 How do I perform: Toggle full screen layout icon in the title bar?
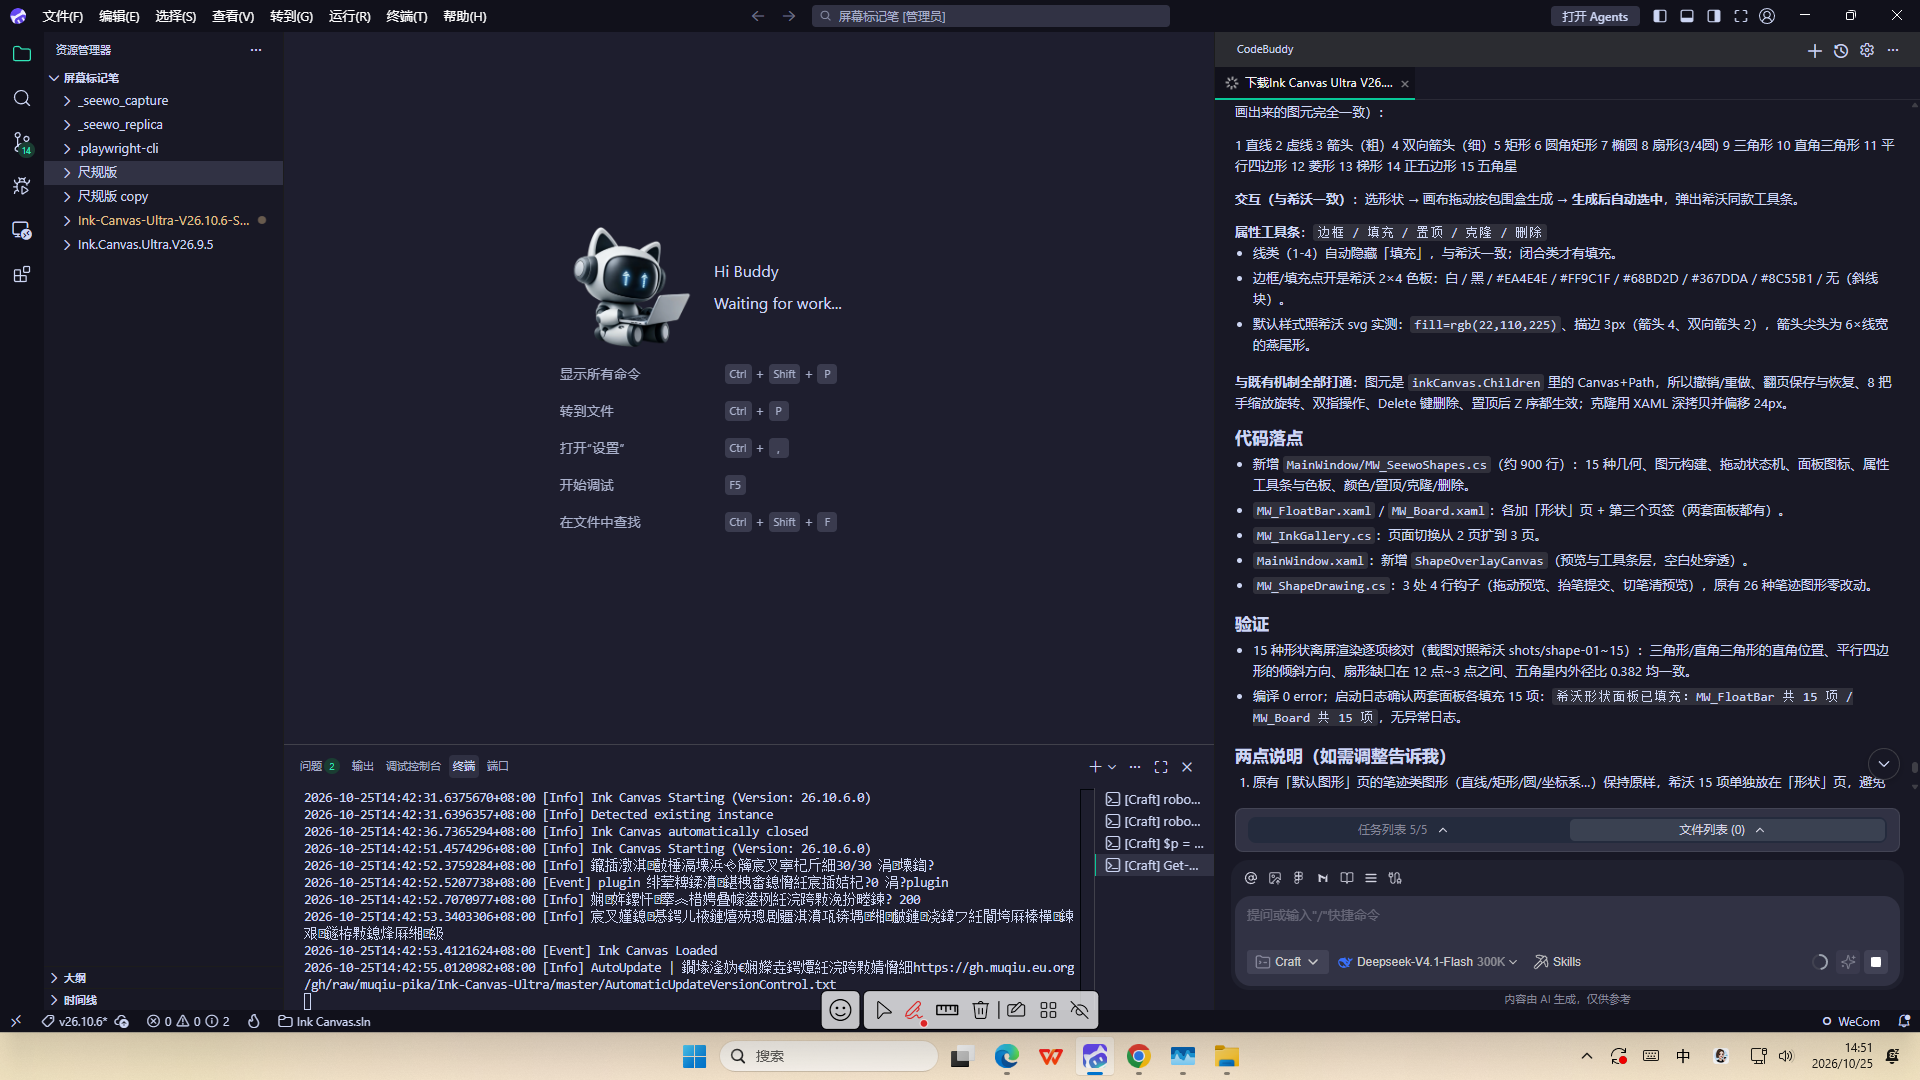(1741, 16)
